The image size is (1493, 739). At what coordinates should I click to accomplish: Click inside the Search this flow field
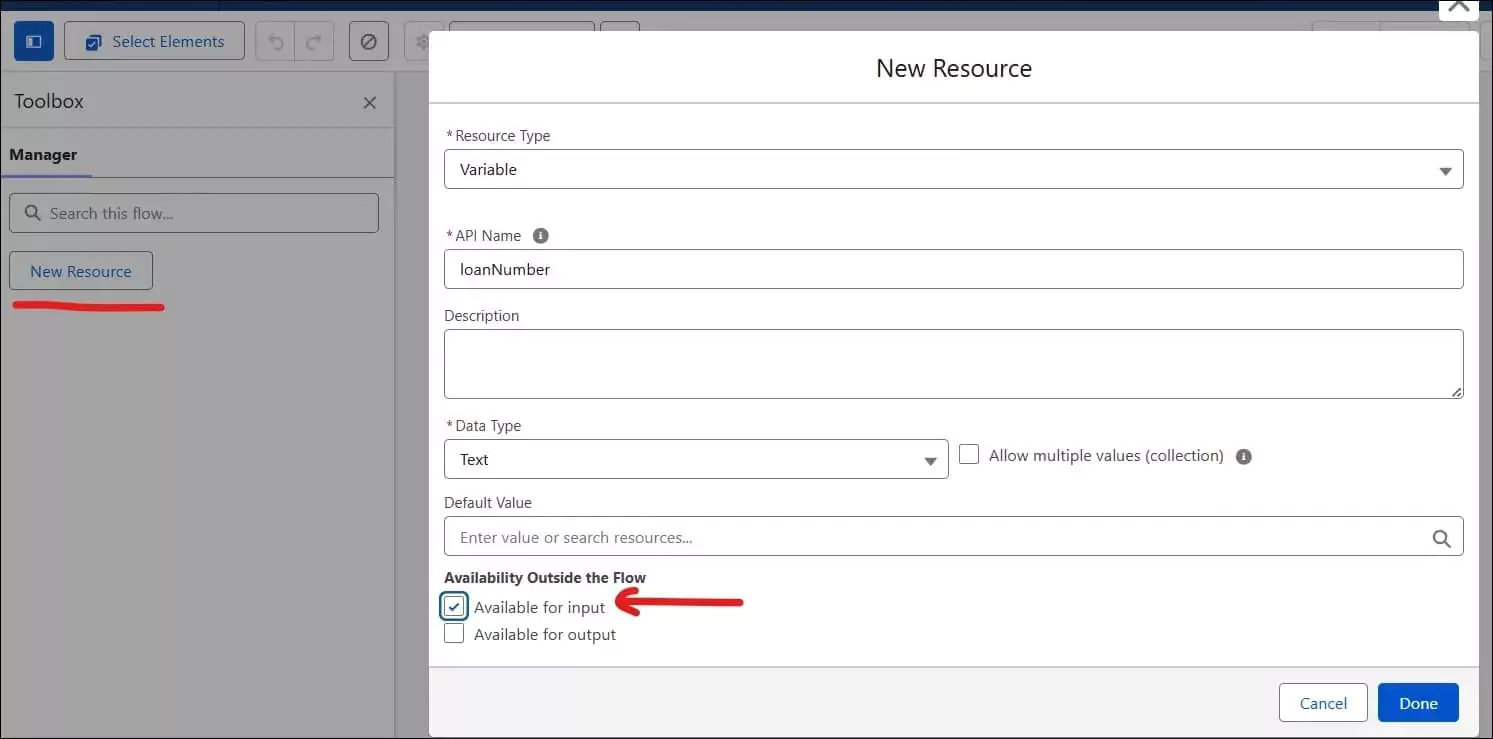[194, 212]
